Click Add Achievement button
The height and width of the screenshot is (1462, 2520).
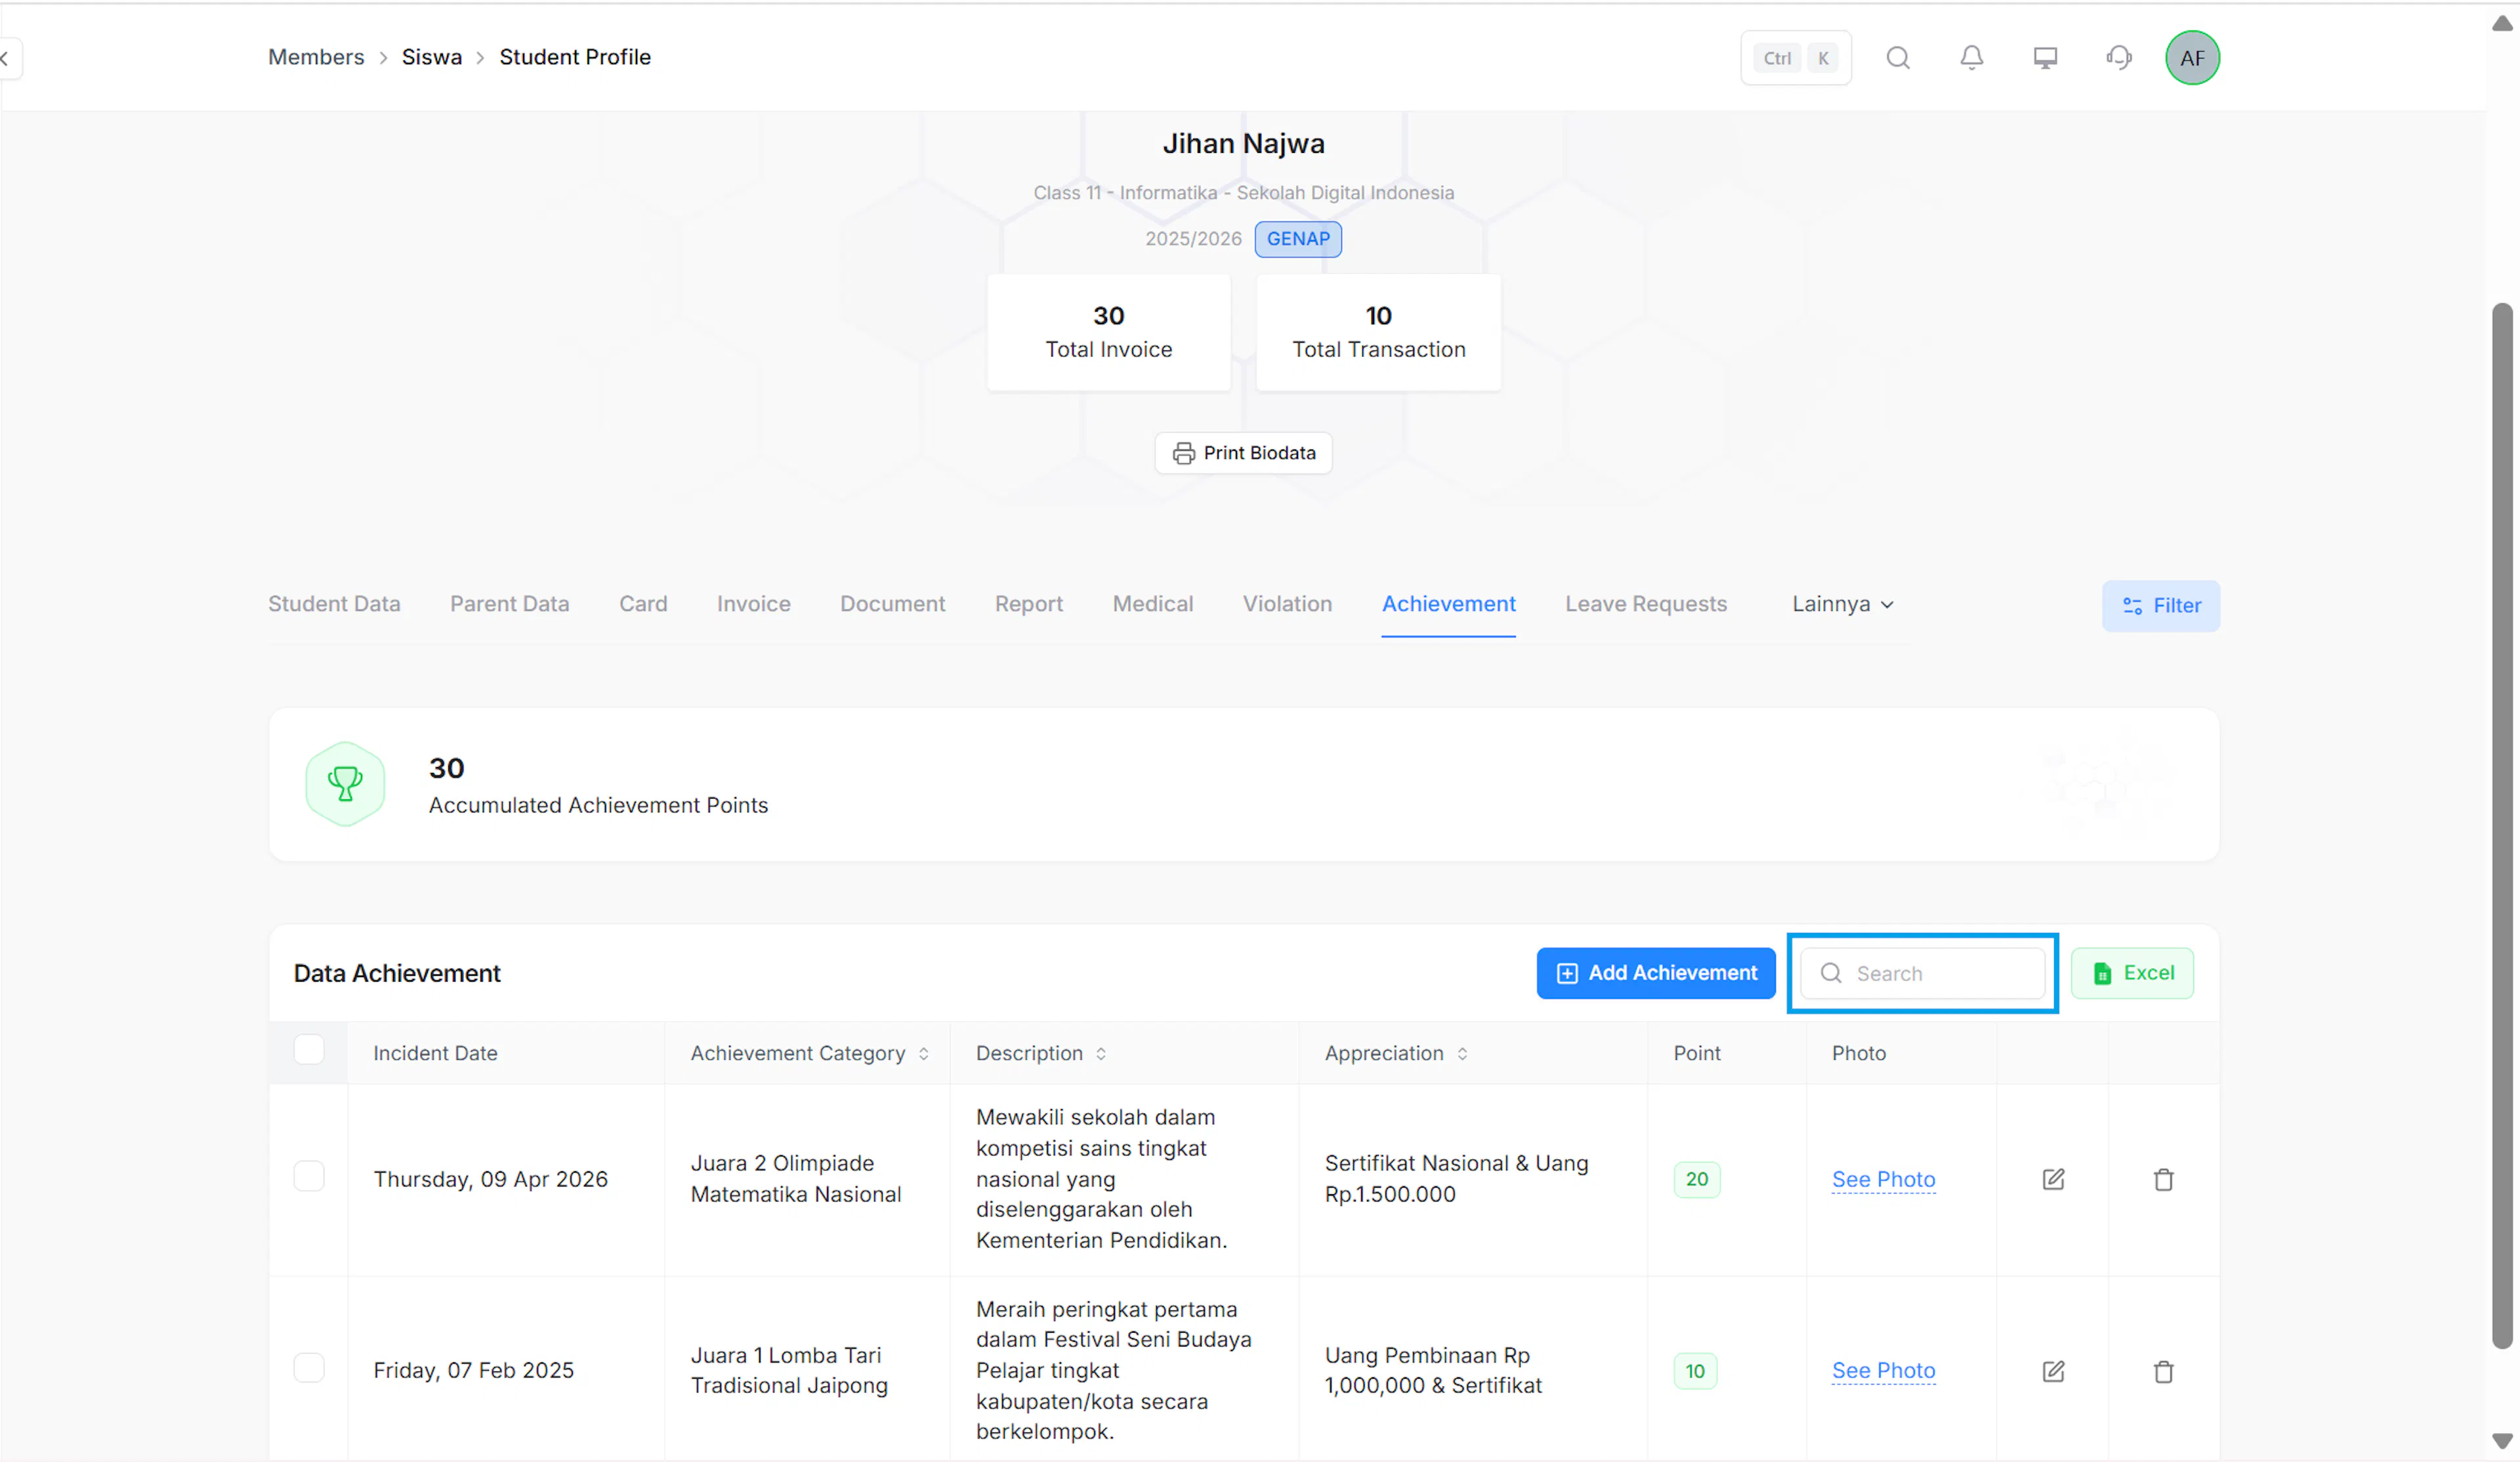tap(1656, 973)
